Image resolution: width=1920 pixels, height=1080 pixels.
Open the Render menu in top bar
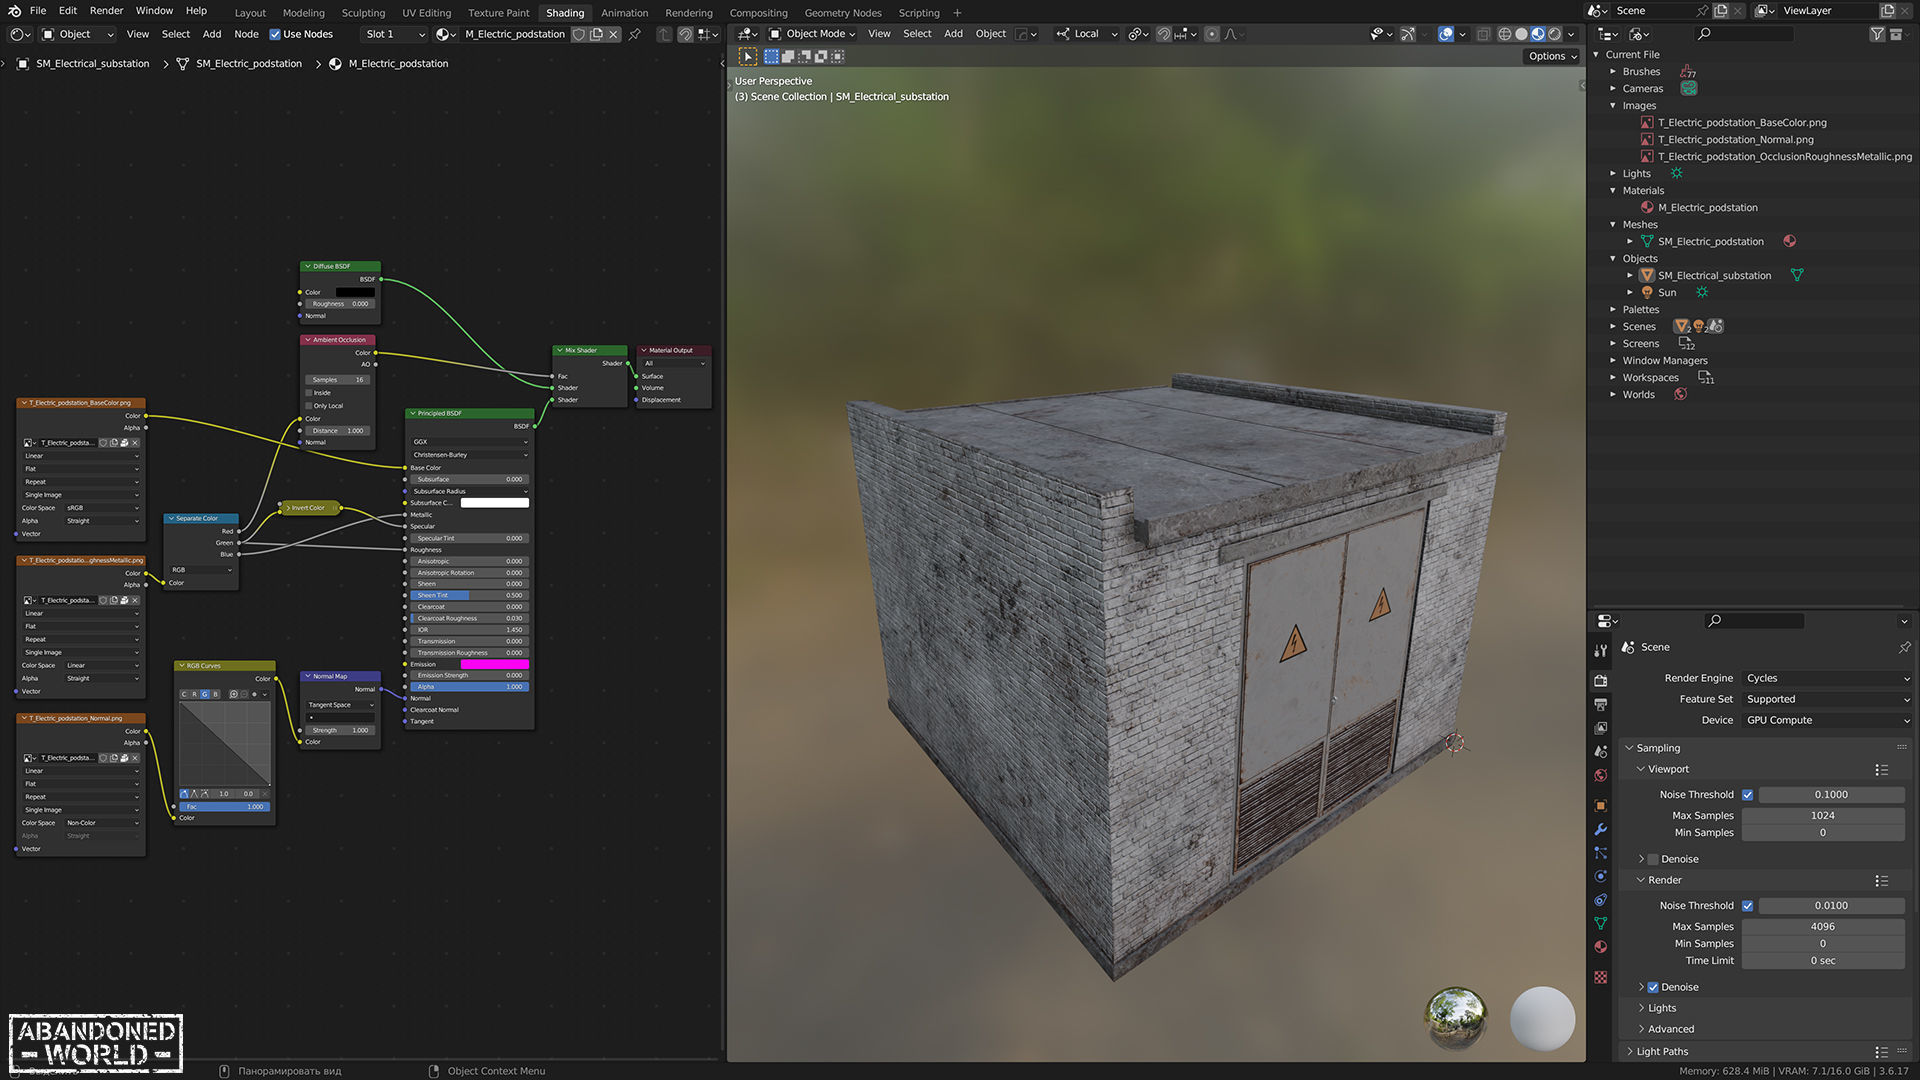106,11
